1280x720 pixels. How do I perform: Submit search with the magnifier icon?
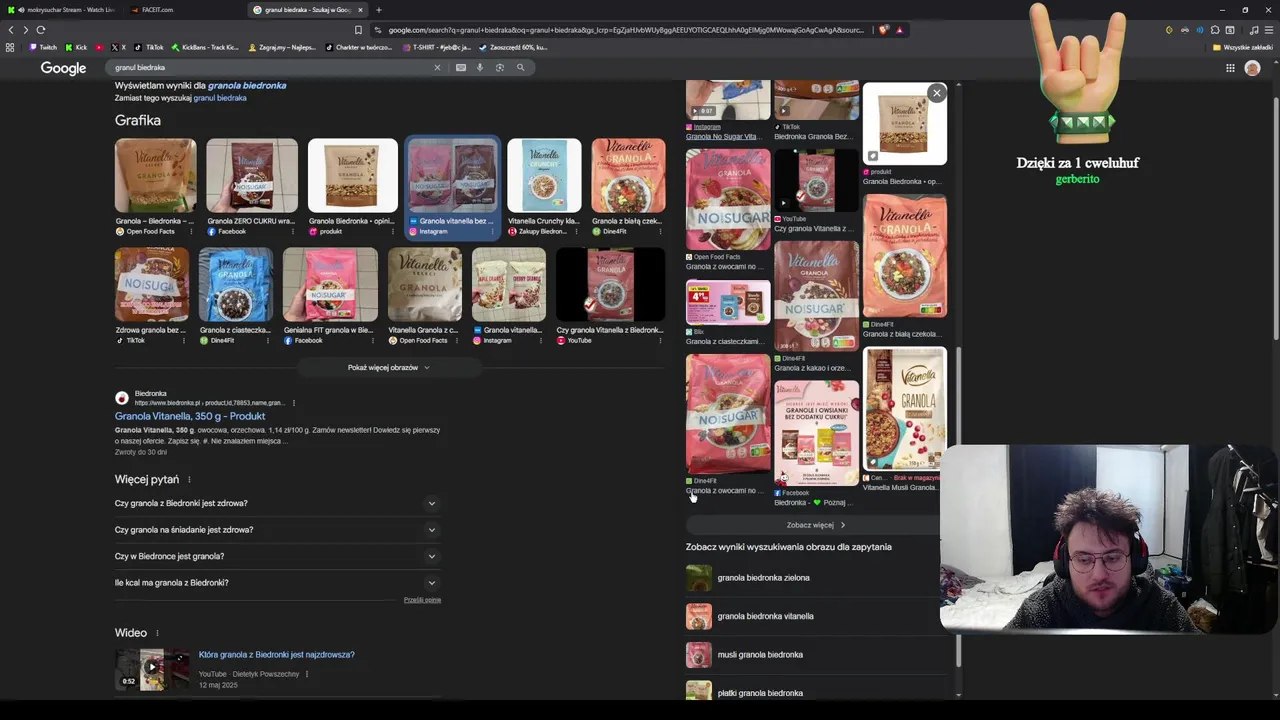[521, 68]
